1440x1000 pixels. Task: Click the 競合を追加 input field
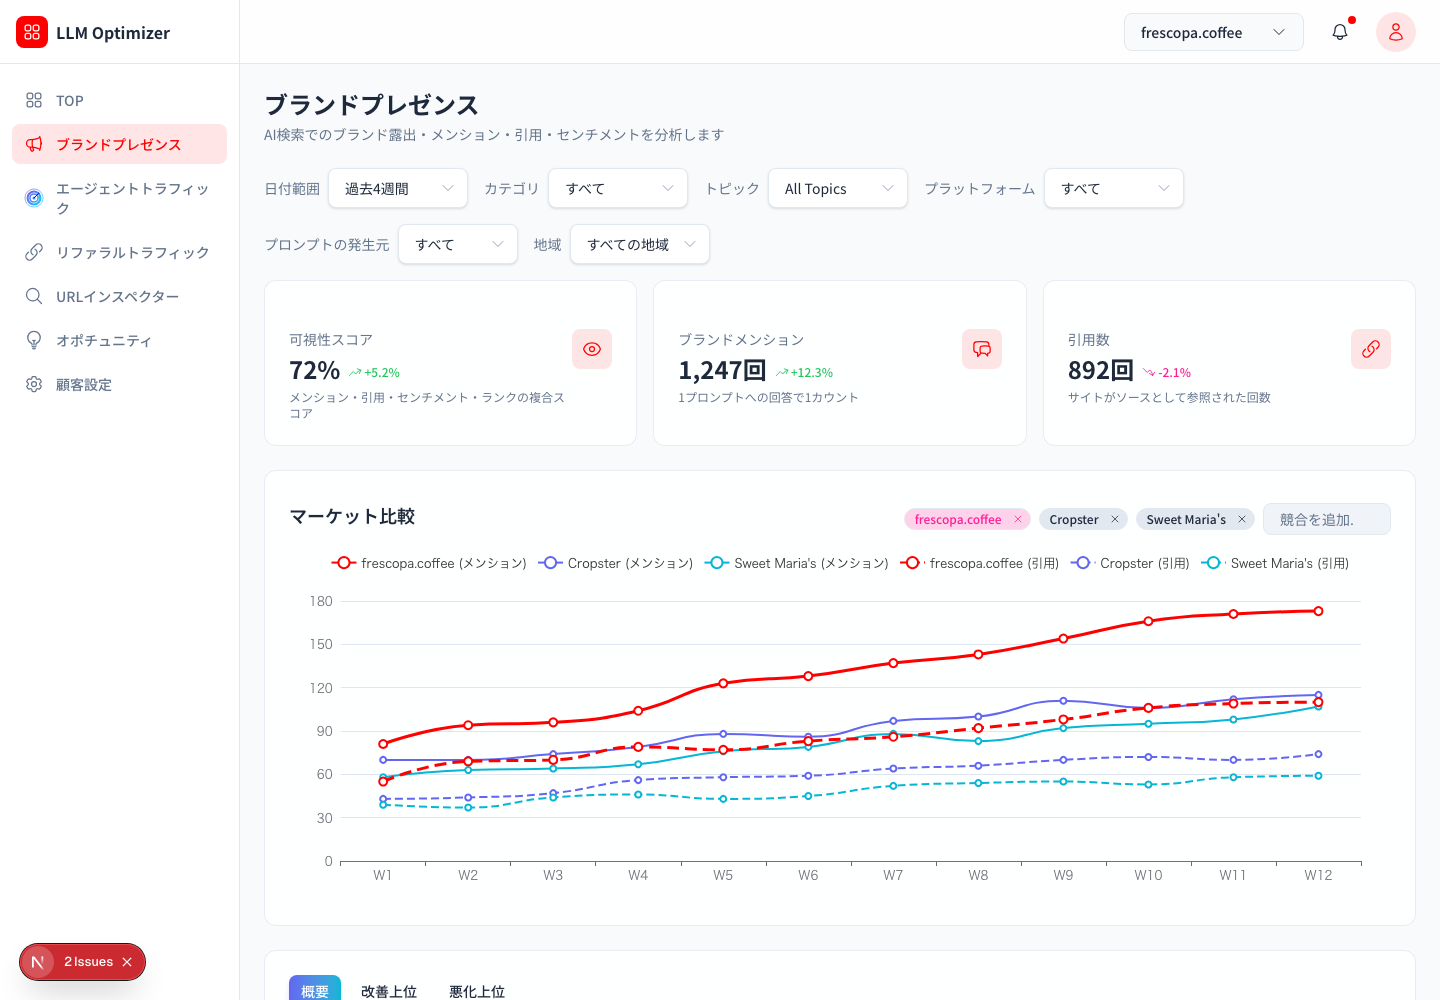click(x=1327, y=519)
